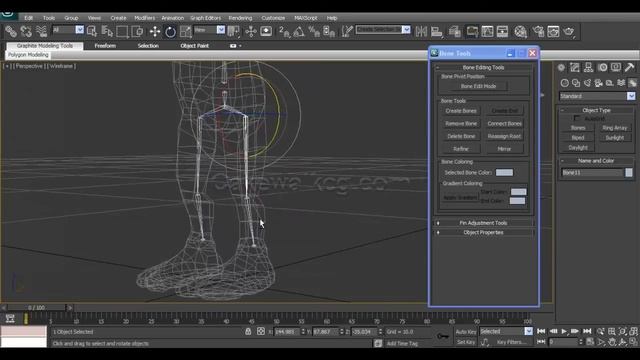Open the Display command panel tab
The width and height of the screenshot is (640, 360).
[x=616, y=67]
